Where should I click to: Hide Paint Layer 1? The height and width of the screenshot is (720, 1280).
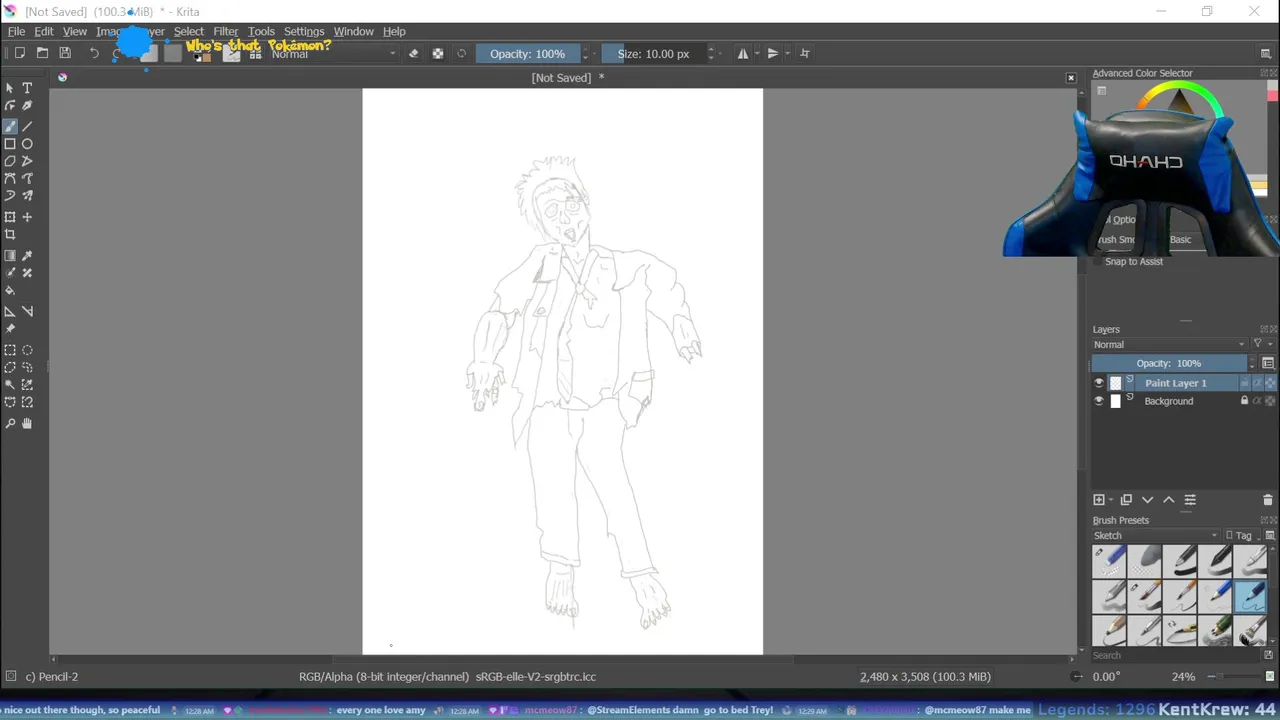coord(1099,383)
